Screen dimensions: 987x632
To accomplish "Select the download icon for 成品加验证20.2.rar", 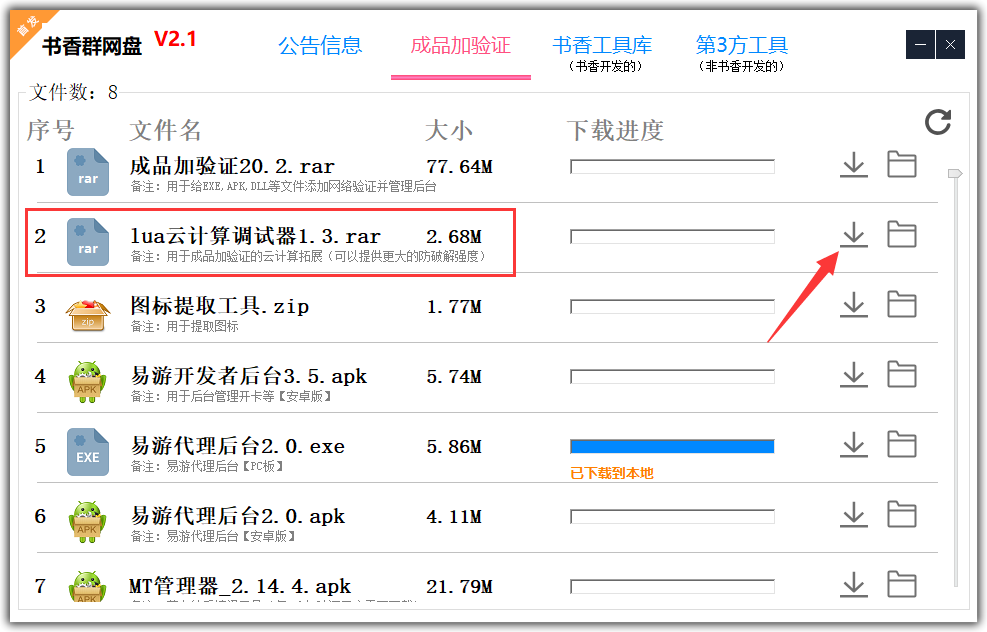I will [853, 164].
